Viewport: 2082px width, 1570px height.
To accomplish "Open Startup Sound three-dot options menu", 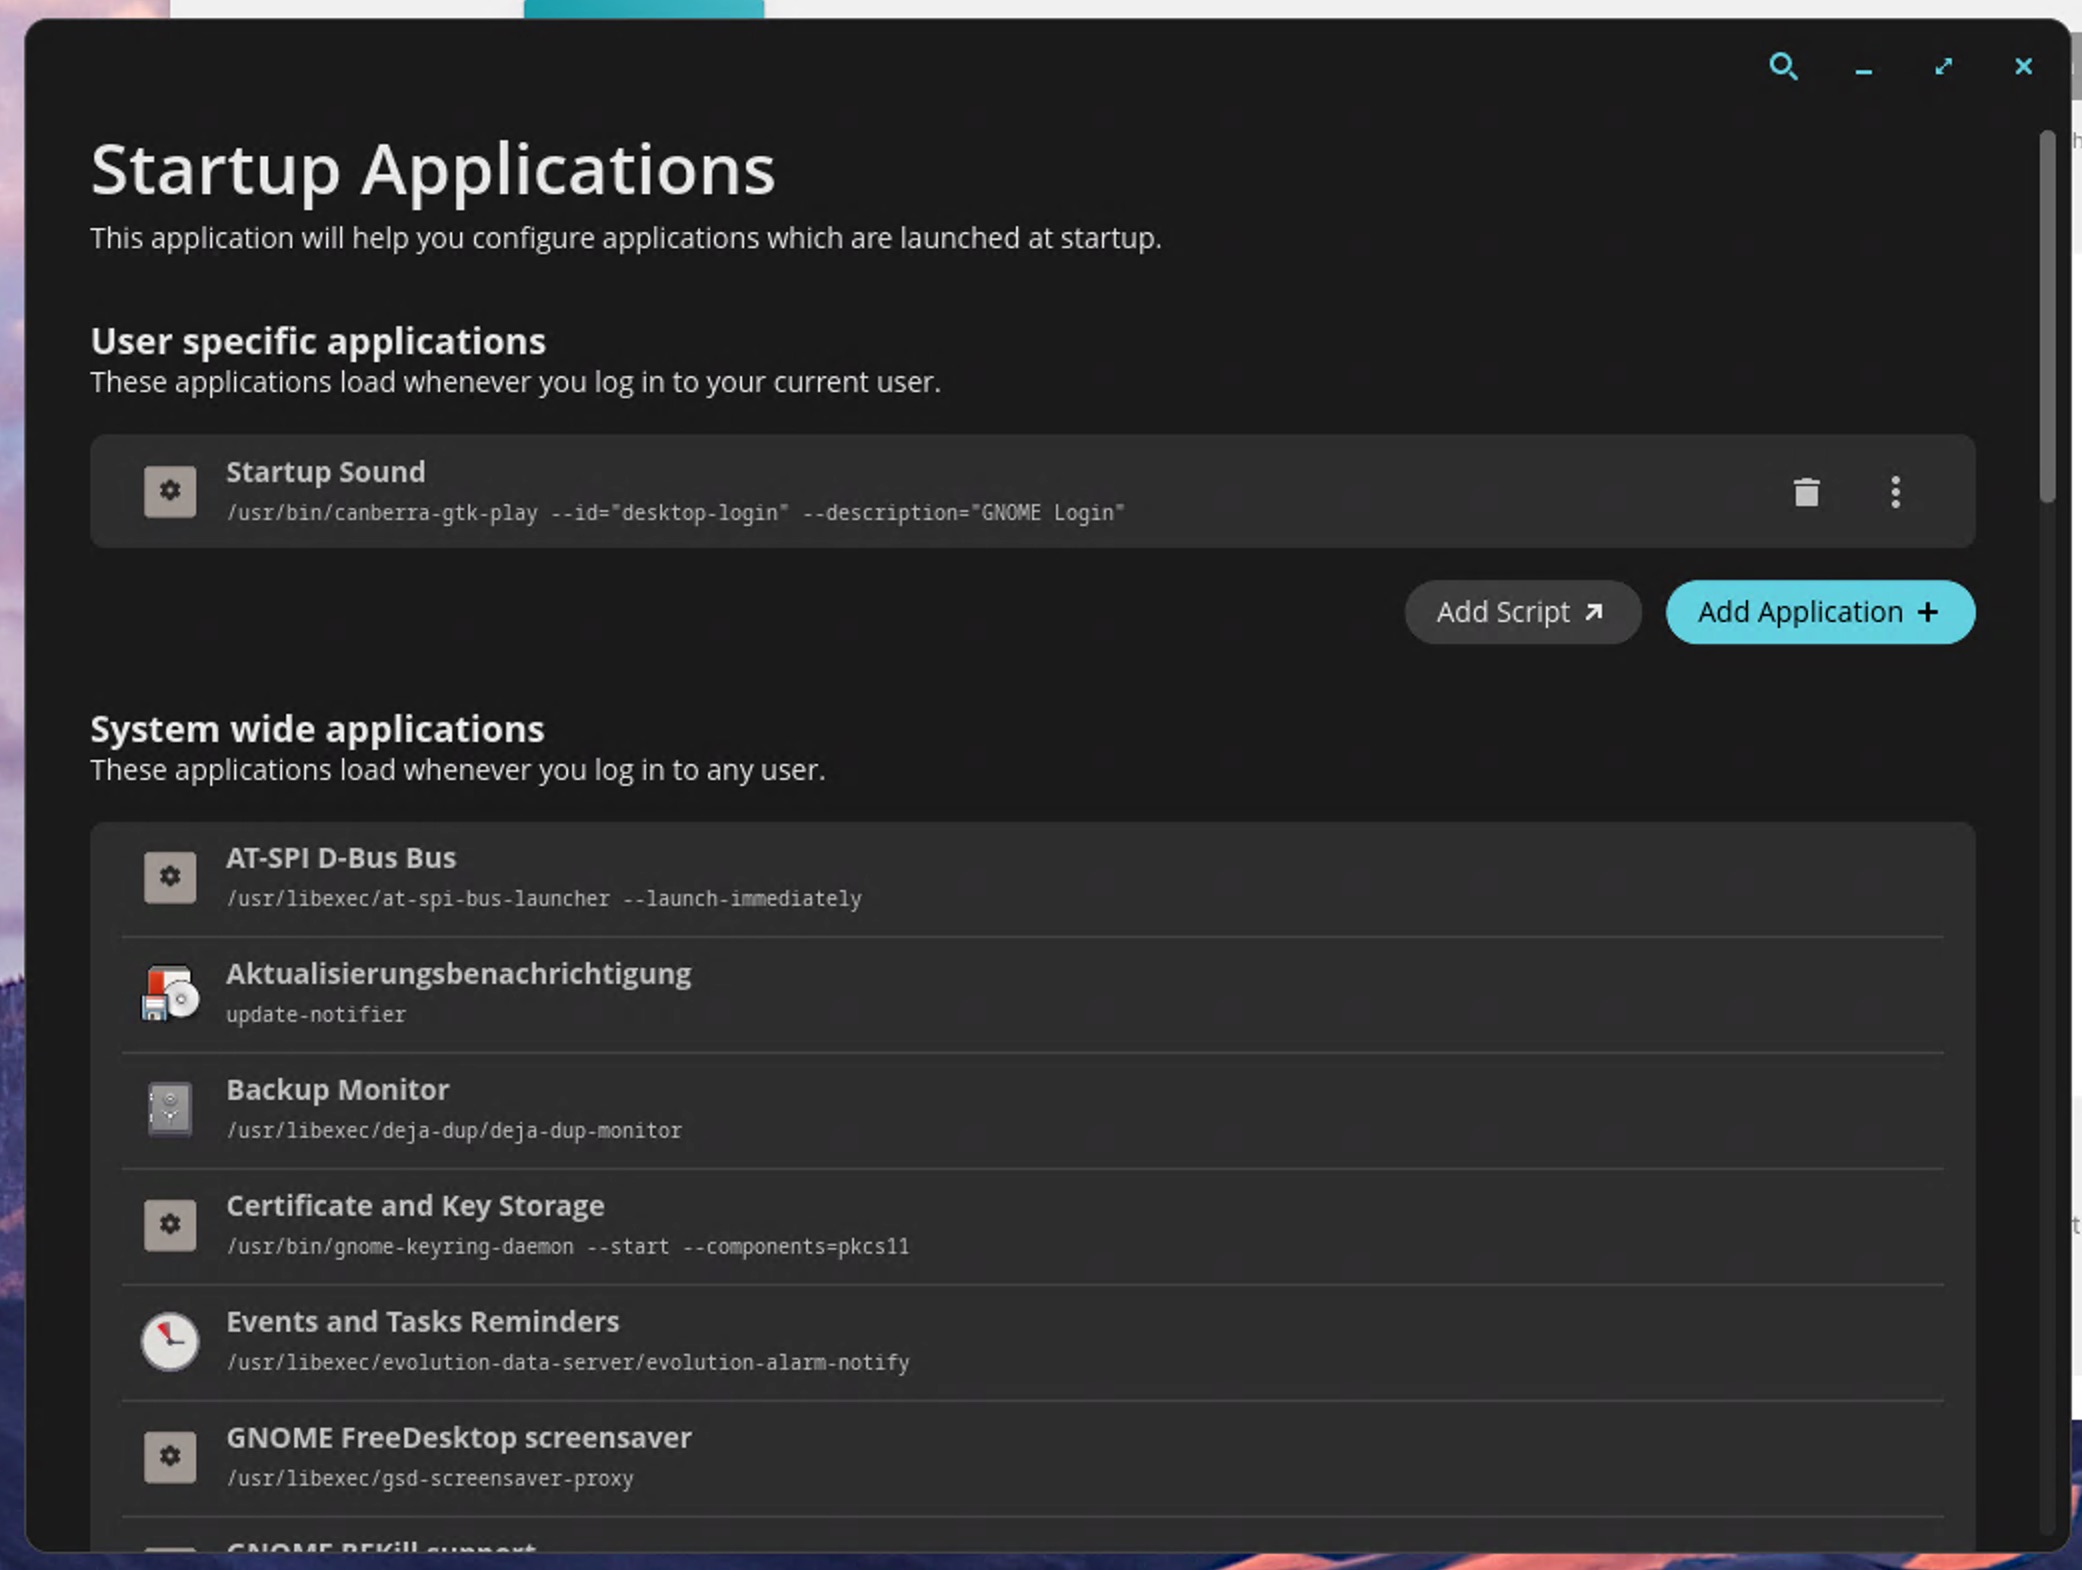I will point(1895,492).
